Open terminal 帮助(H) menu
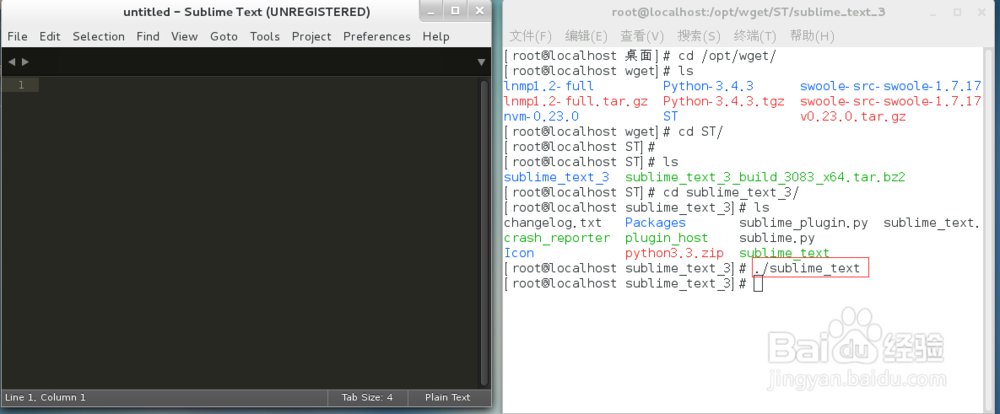 (x=812, y=36)
